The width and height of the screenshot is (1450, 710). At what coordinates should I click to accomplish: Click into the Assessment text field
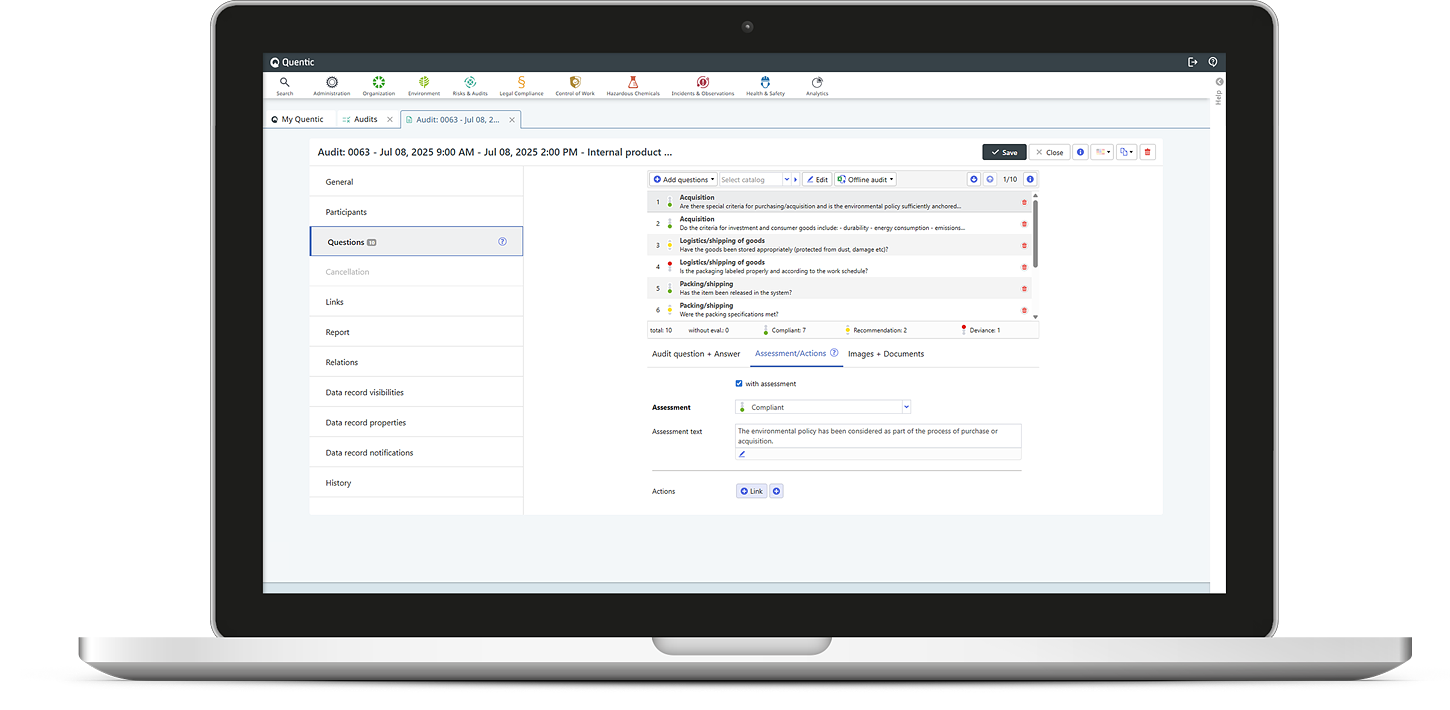878,435
